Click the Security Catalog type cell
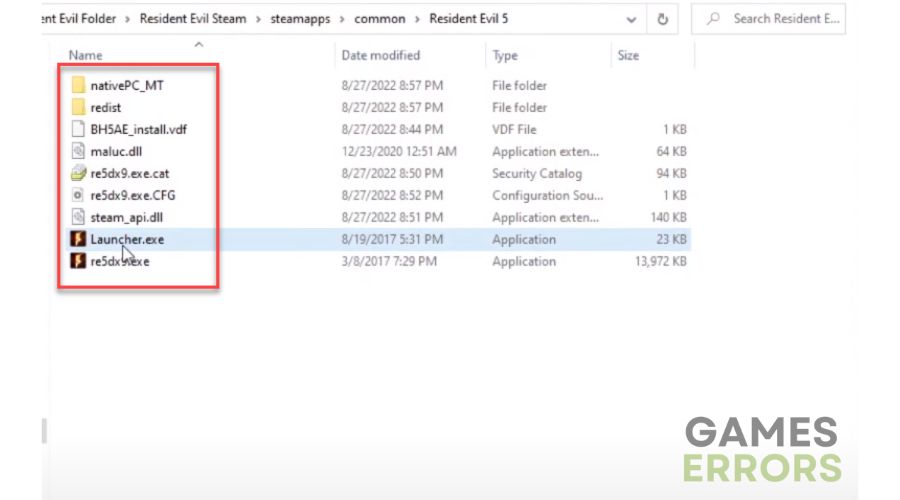The image size is (900, 500). pos(537,173)
